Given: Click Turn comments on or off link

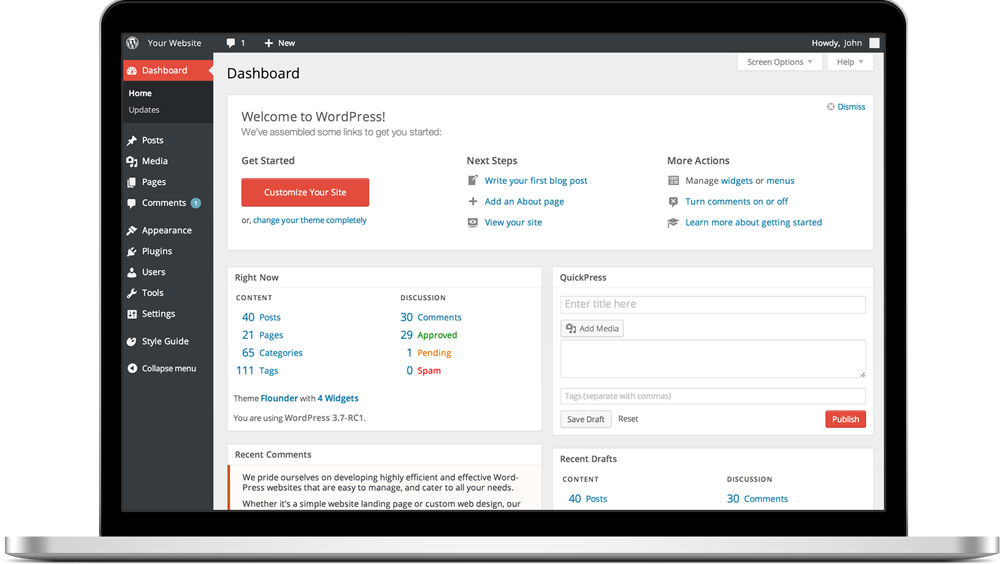Looking at the screenshot, I should click(x=737, y=202).
